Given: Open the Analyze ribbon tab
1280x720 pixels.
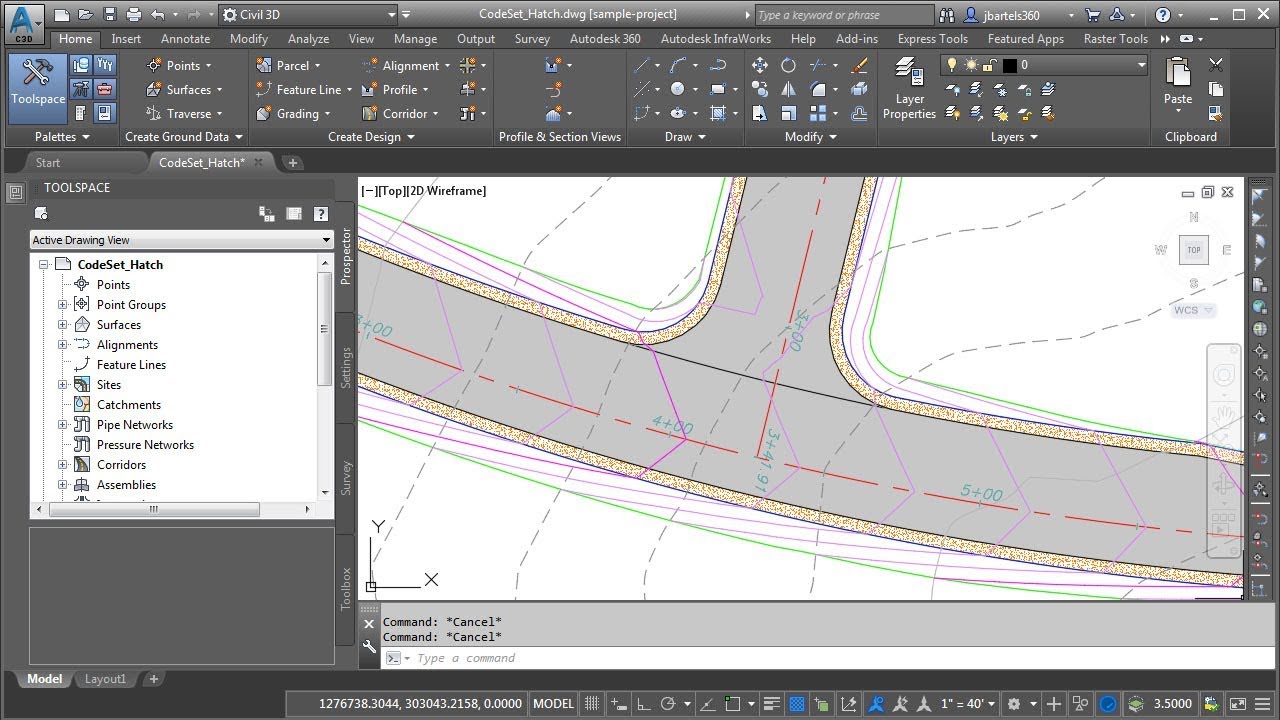Looking at the screenshot, I should coord(309,39).
